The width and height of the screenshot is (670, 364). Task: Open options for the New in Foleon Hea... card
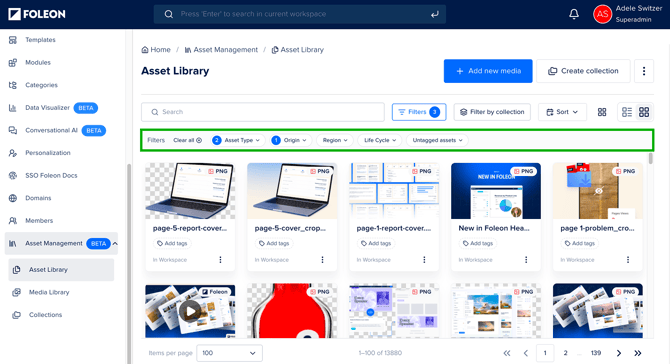point(526,260)
